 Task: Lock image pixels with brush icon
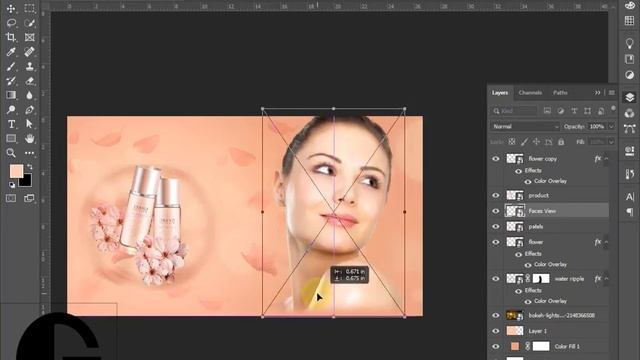click(x=524, y=142)
